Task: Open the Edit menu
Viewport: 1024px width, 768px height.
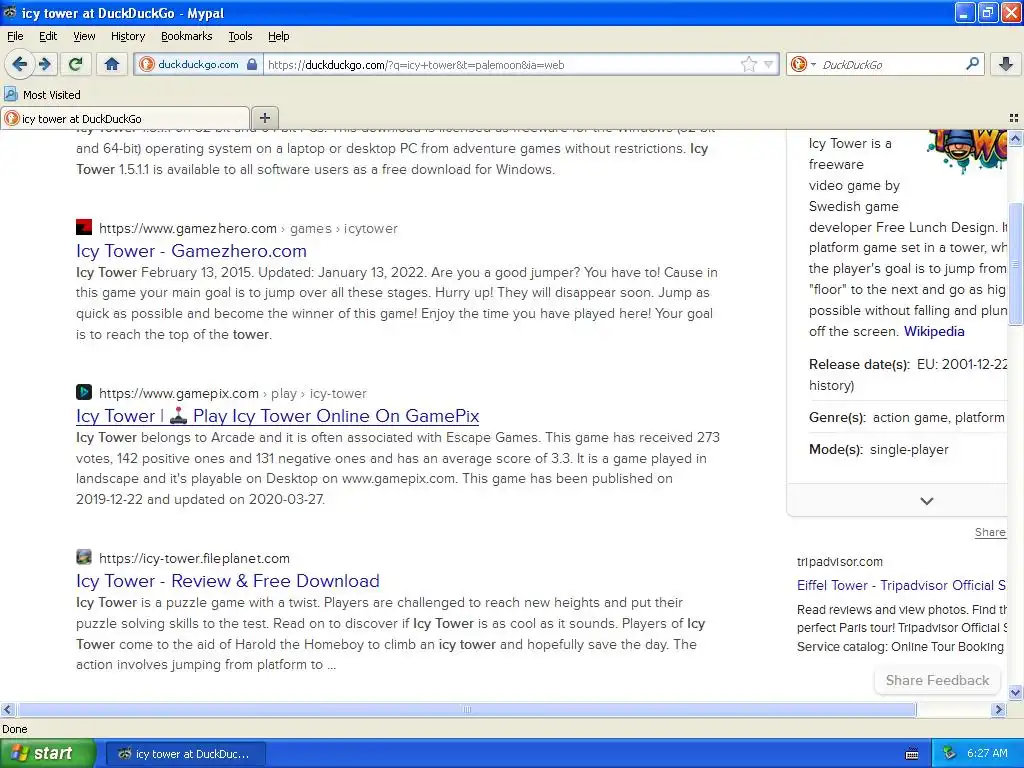Action: (x=48, y=36)
